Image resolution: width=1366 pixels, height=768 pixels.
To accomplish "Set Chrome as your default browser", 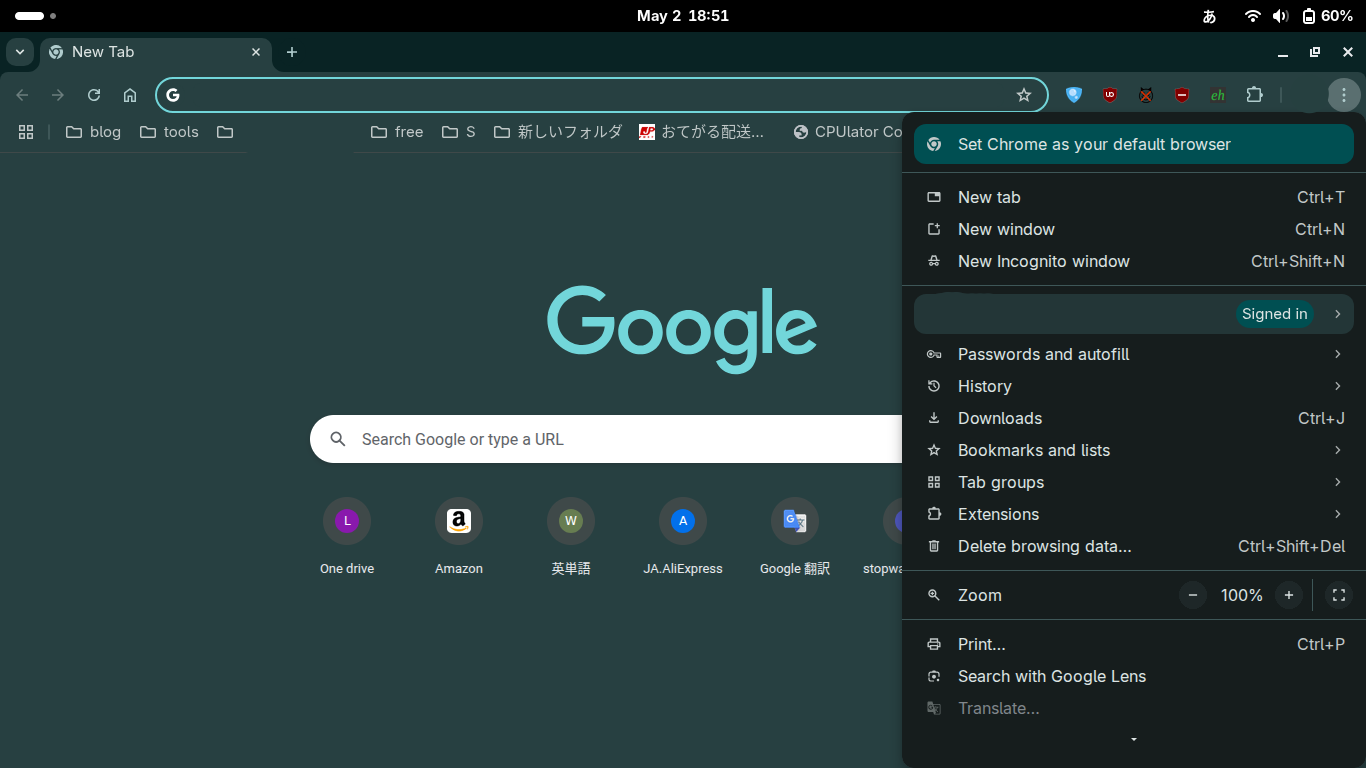I will click(1134, 144).
